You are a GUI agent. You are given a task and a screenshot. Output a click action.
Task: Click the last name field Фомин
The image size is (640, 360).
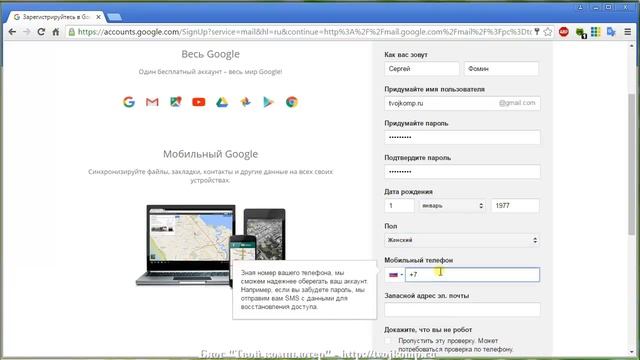(501, 69)
